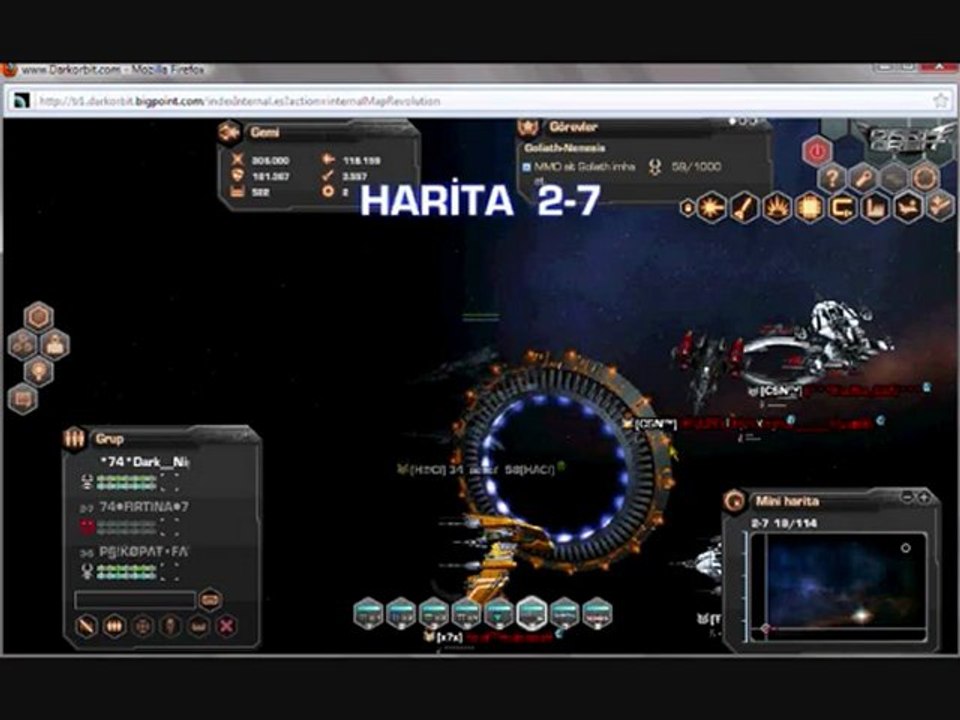Select group member 74•ARTINA•7
960x720 pixels.
point(143,507)
